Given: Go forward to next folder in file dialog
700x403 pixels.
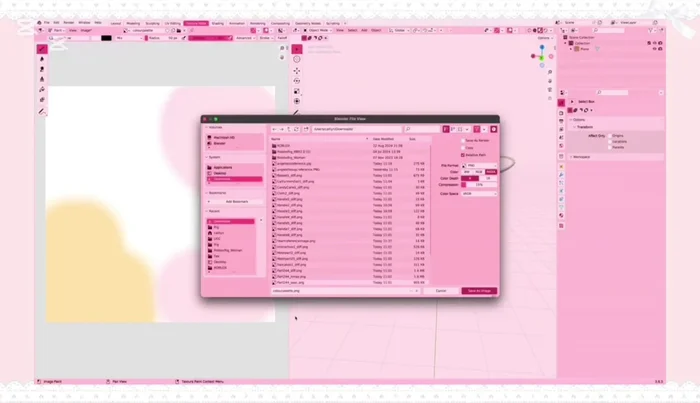Looking at the screenshot, I should tap(281, 129).
